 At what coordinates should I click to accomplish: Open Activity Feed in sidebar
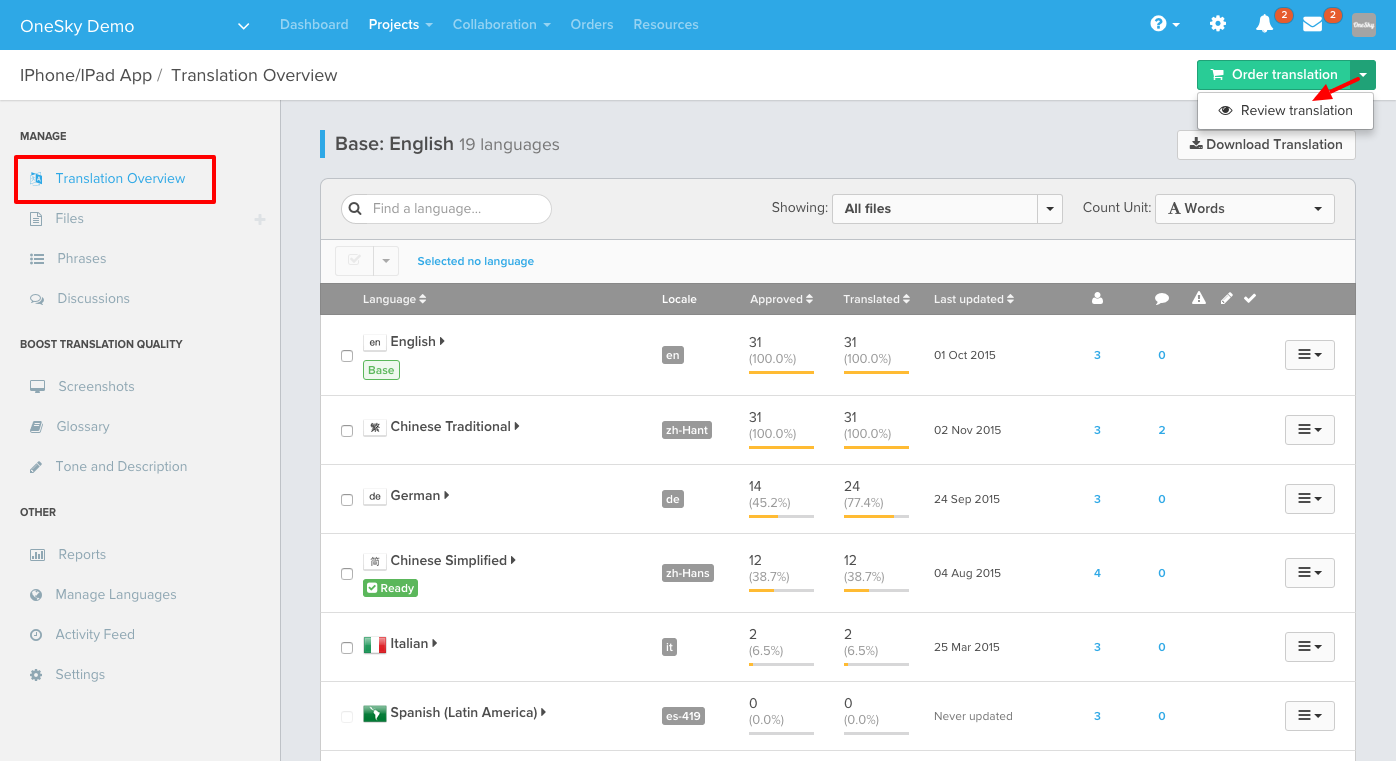click(x=95, y=635)
